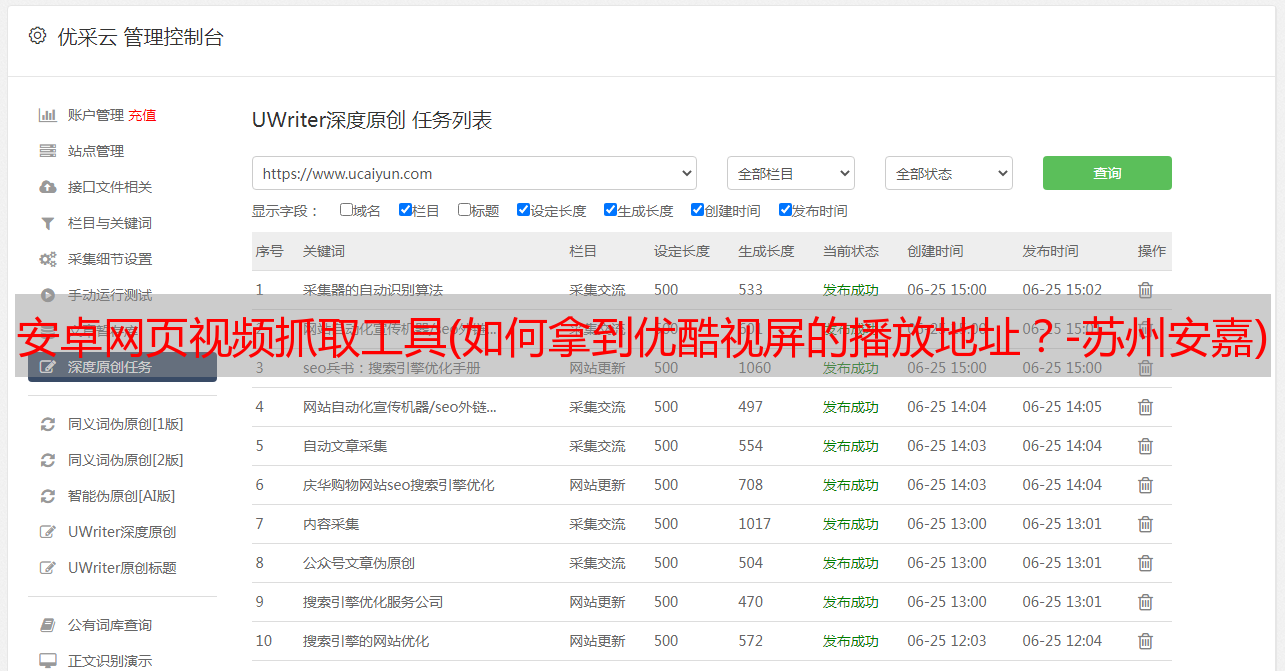The height and width of the screenshot is (671, 1285).
Task: Click the 当前状态 column header
Action: coord(851,251)
